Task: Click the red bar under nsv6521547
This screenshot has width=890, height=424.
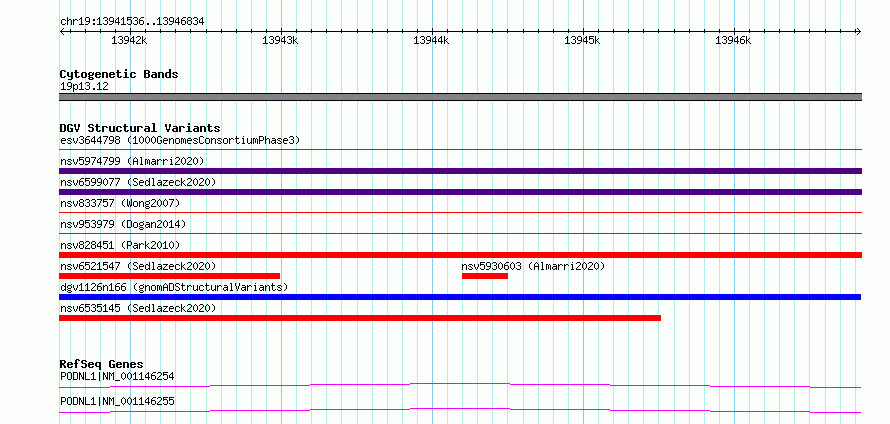Action: point(170,276)
